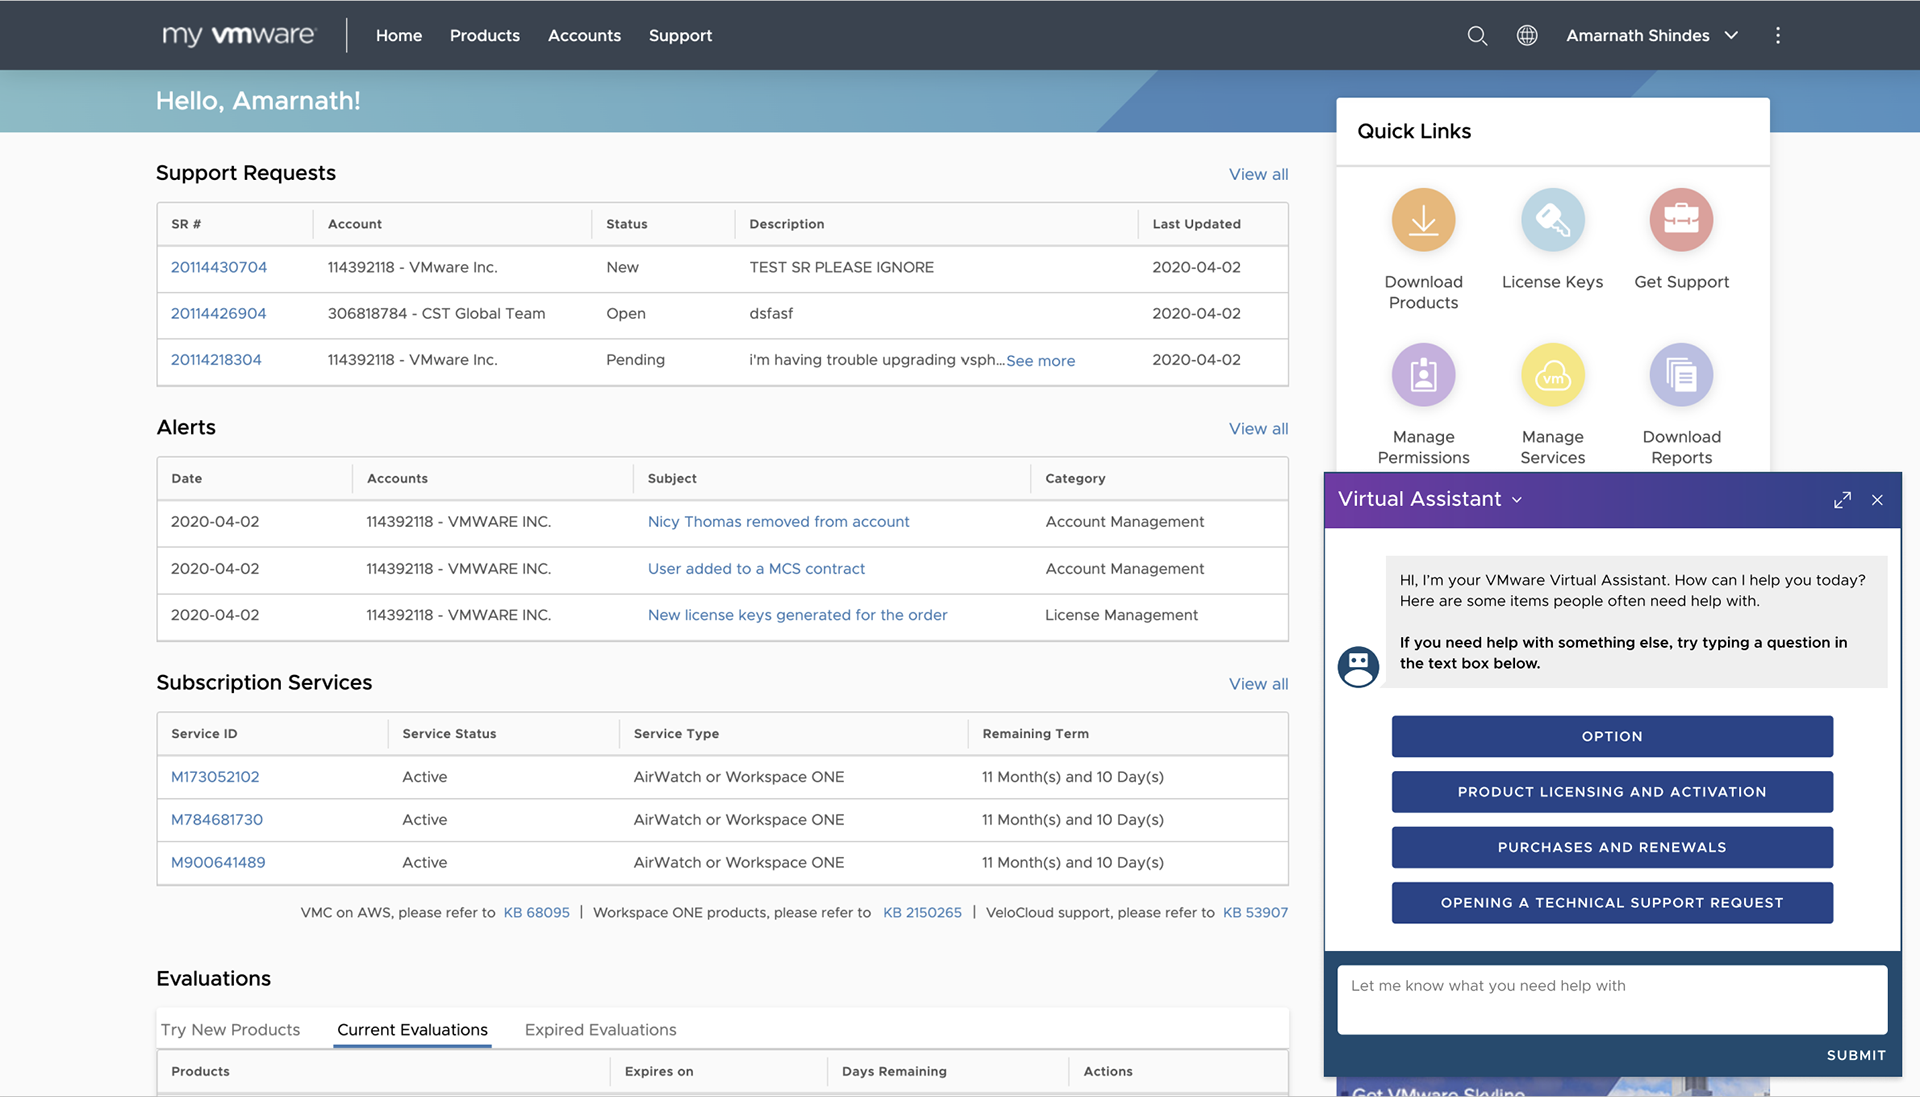
Task: Open service ID M784681730
Action: tap(217, 820)
